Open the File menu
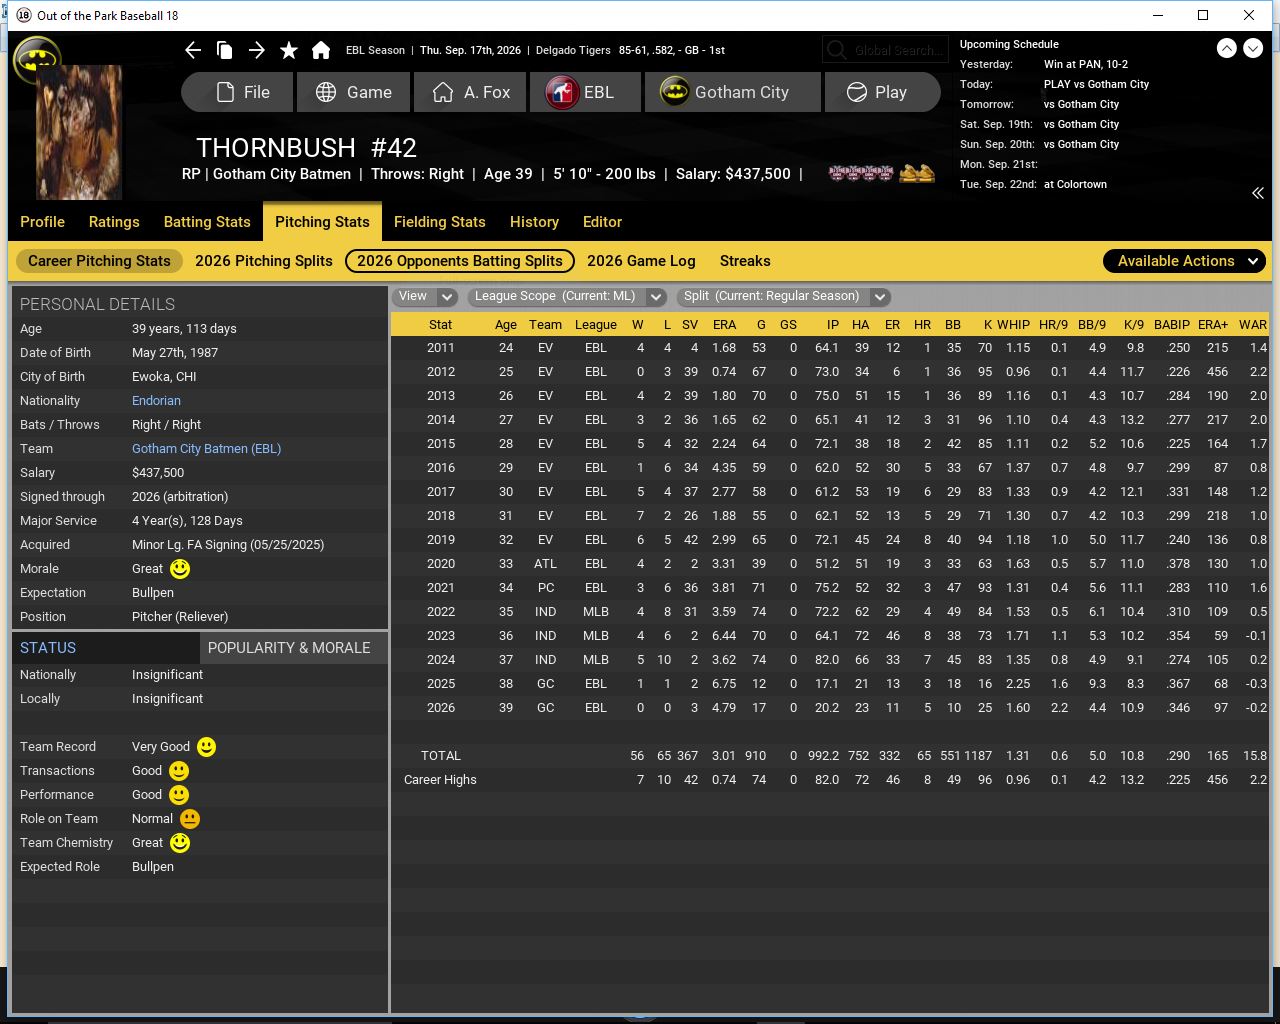The image size is (1280, 1024). click(x=238, y=92)
